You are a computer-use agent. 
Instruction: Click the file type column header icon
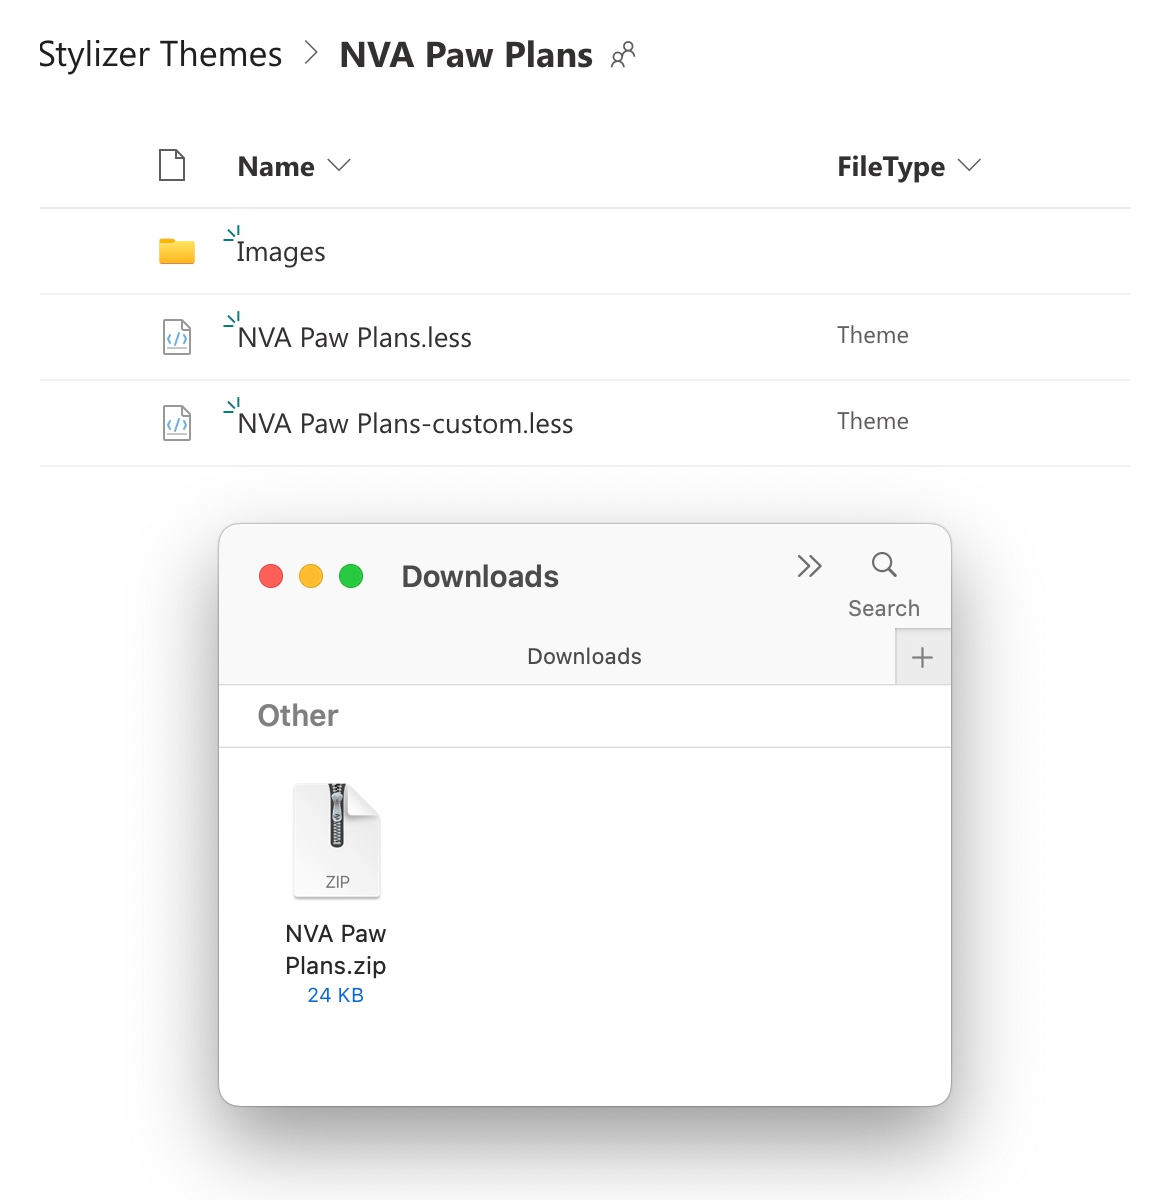[x=172, y=165]
